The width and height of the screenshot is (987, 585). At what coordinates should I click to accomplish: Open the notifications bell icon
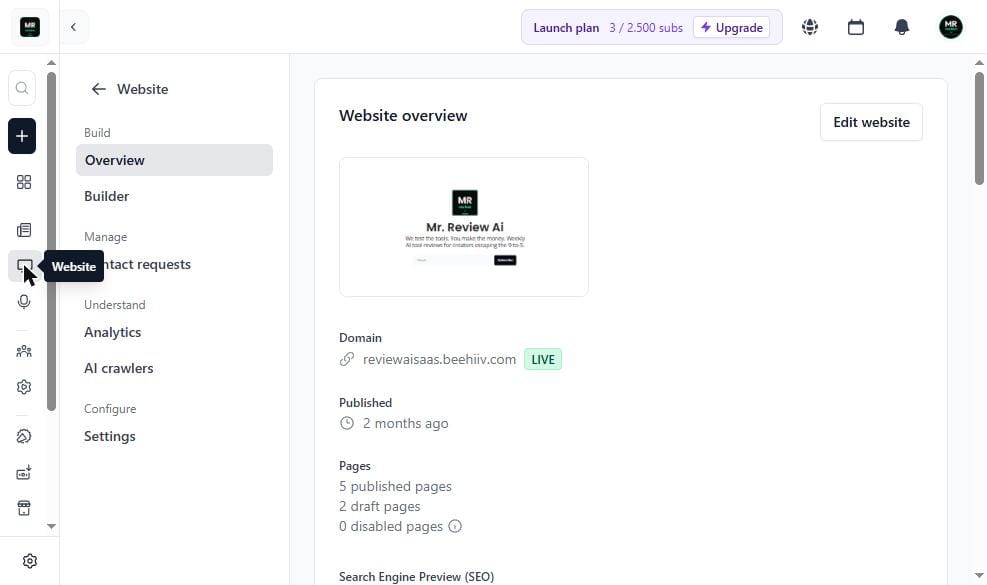901,27
